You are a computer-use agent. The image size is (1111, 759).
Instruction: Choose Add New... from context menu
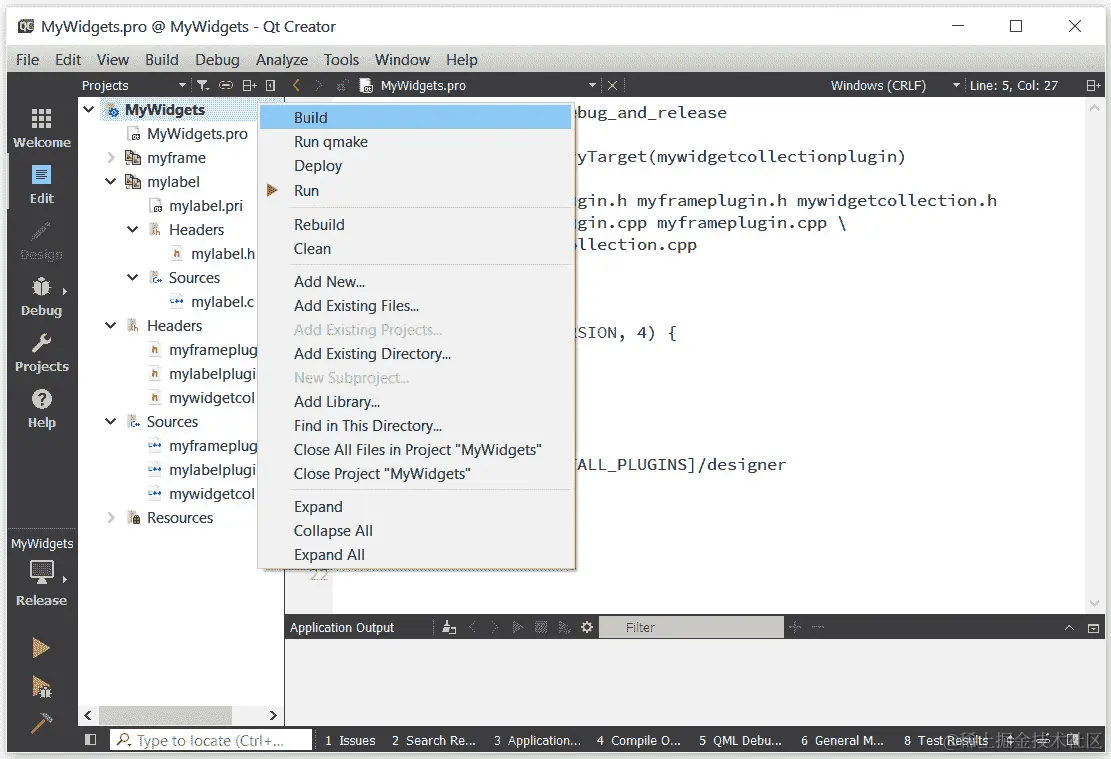pos(415,281)
